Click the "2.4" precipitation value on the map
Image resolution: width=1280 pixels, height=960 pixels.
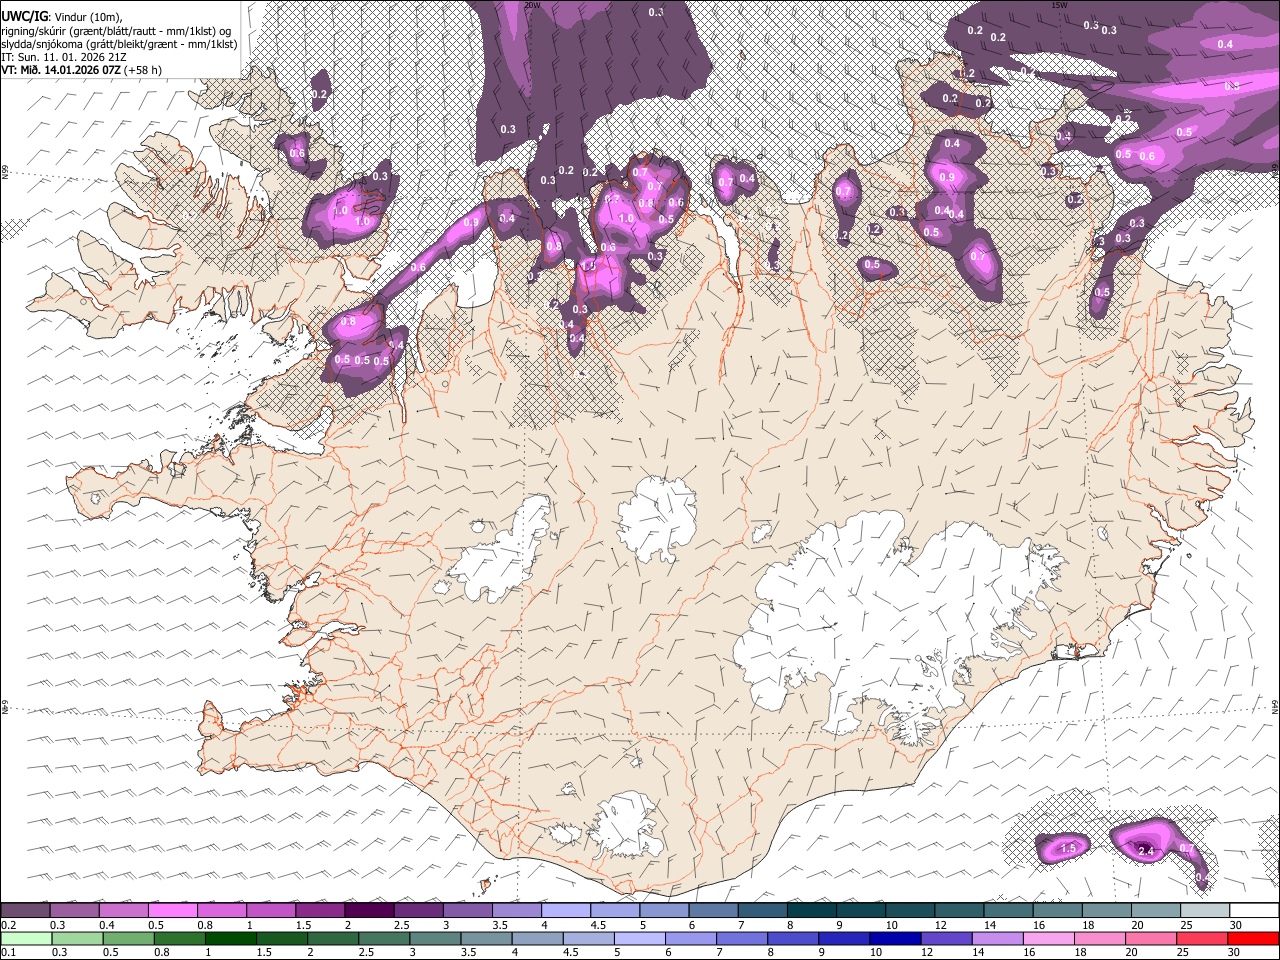1147,851
